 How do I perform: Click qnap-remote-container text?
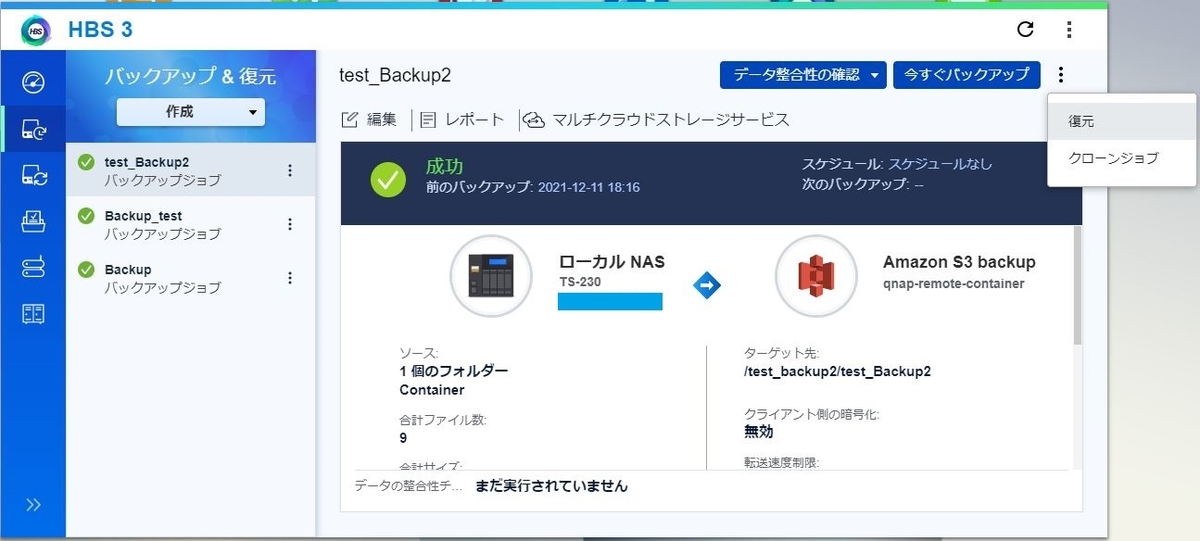coord(954,283)
